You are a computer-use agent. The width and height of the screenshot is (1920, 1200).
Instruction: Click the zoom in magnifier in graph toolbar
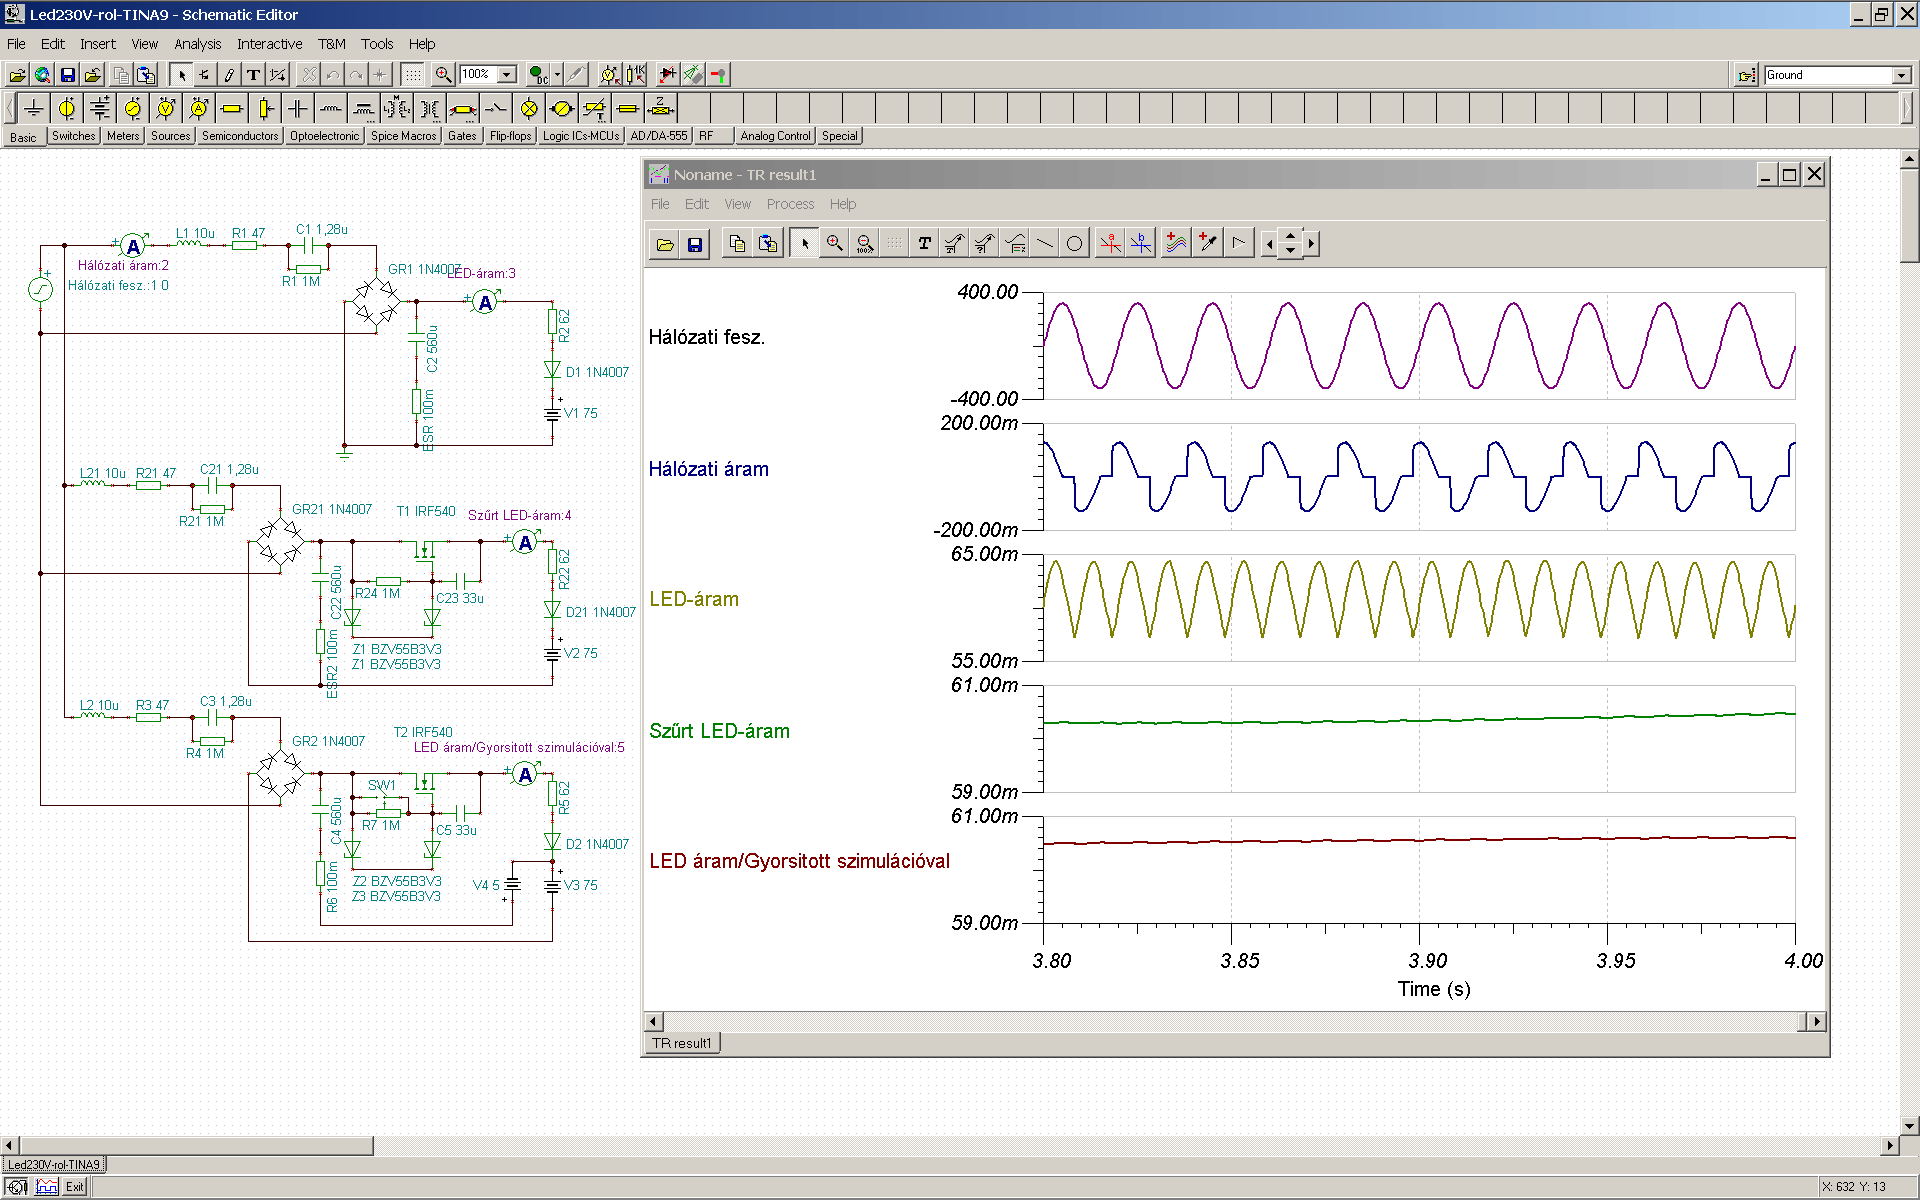834,243
